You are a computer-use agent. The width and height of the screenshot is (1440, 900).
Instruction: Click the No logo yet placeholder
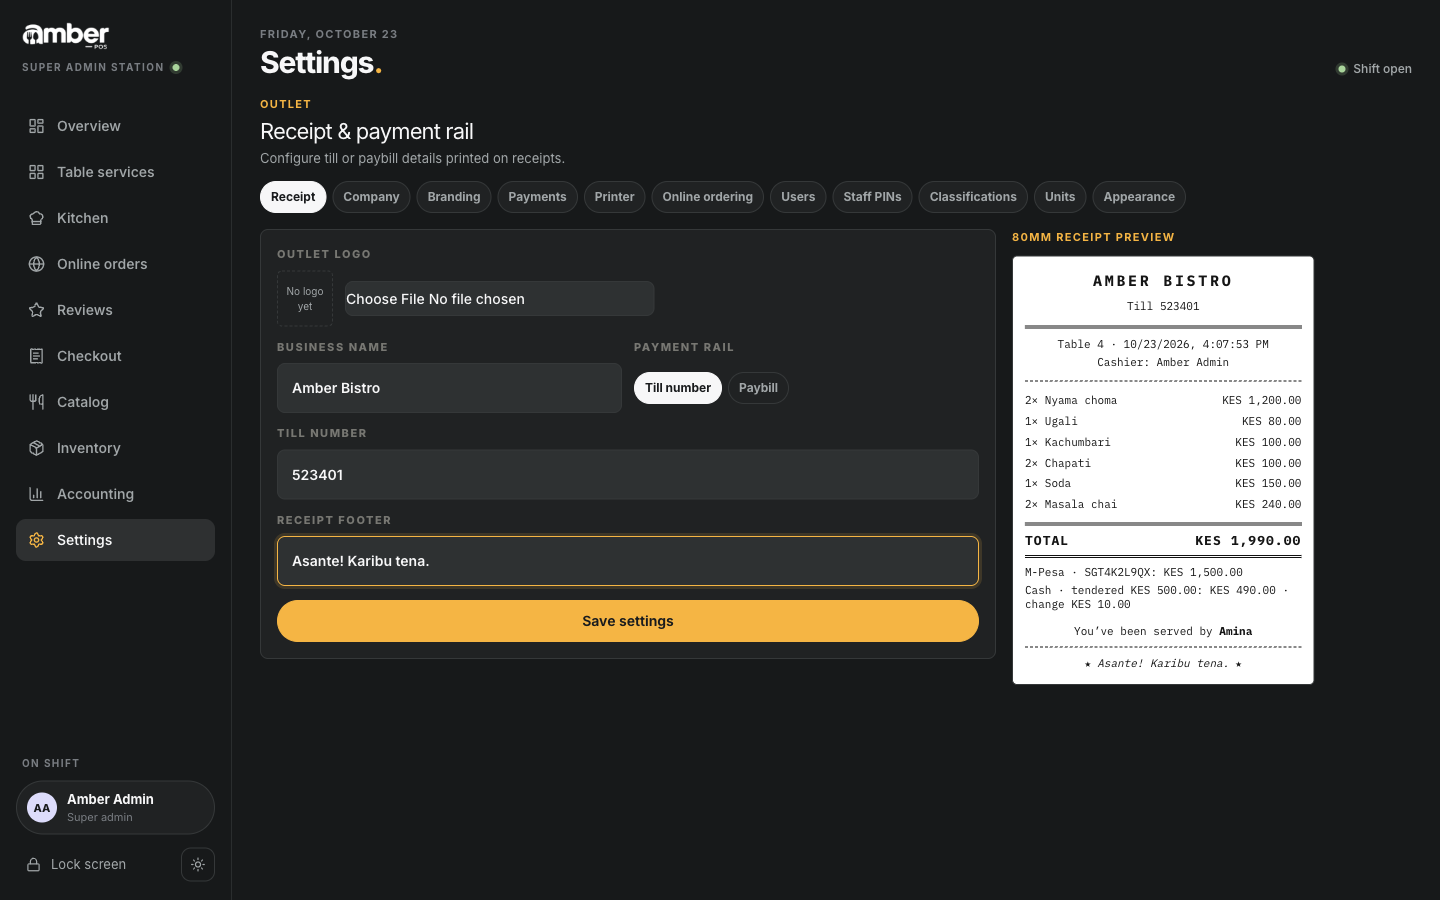(x=305, y=299)
